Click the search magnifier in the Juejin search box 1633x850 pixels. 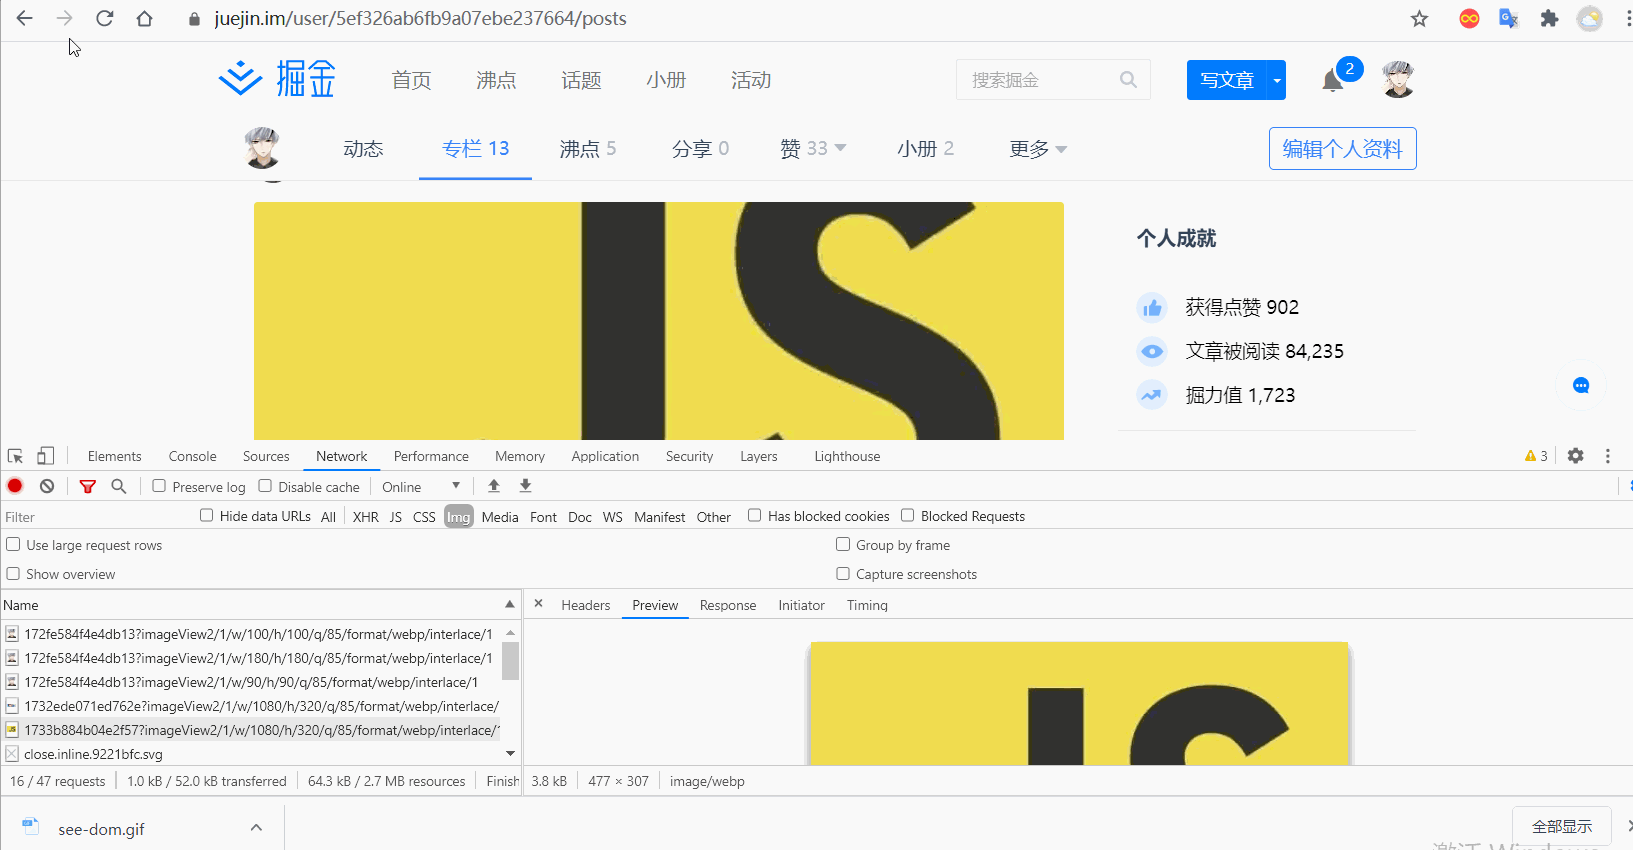1128,80
